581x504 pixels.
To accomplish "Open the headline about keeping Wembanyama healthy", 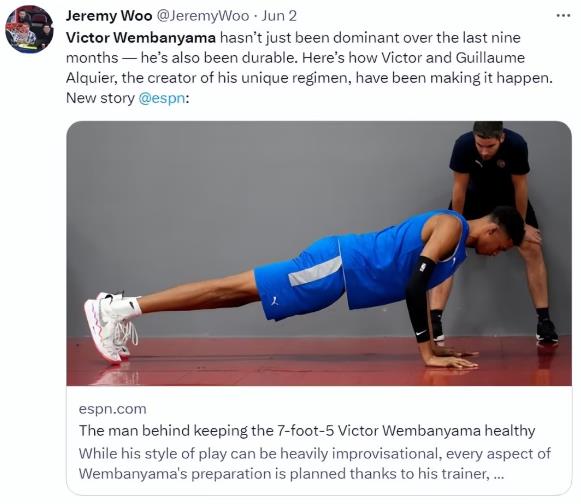I will click(307, 431).
